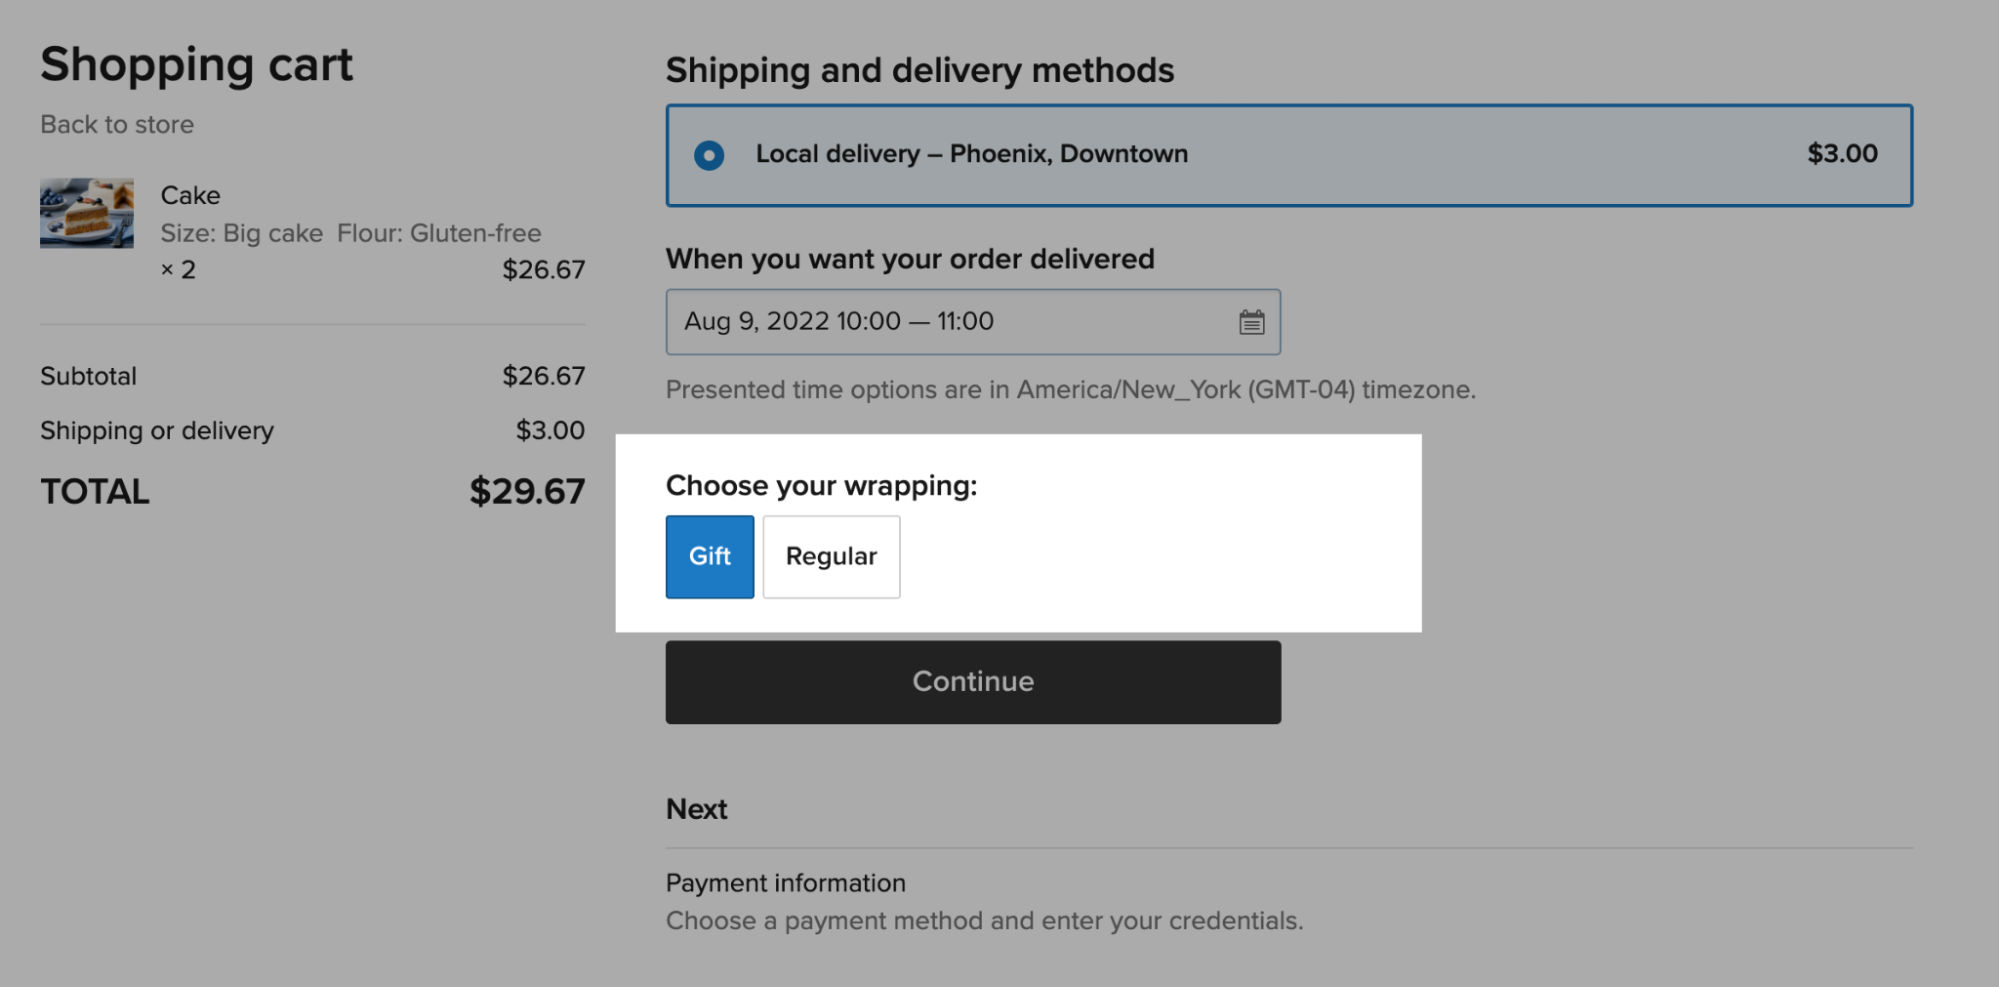This screenshot has width=1999, height=987.
Task: Click the Shipping and delivery methods heading
Action: pos(920,70)
